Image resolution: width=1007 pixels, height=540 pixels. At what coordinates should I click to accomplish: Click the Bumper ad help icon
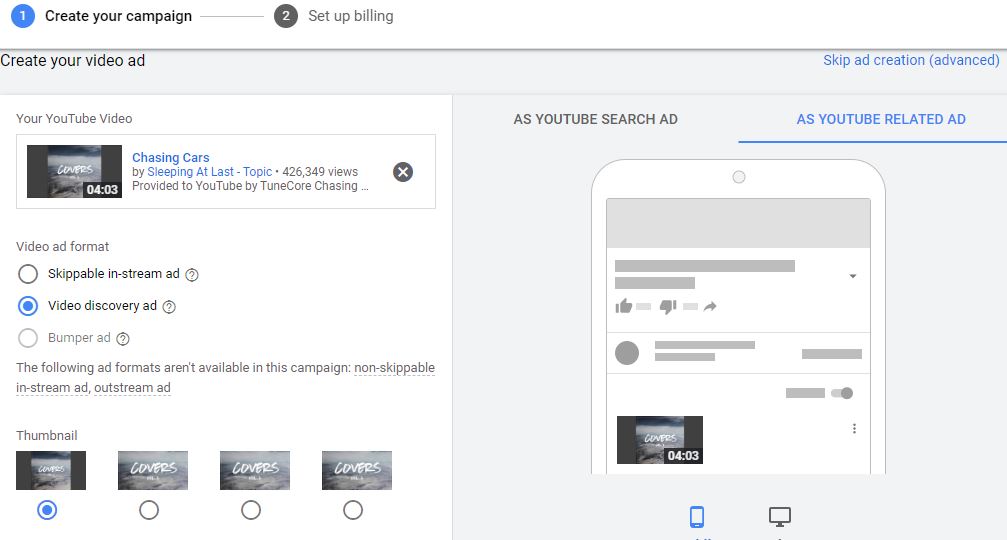tap(123, 339)
